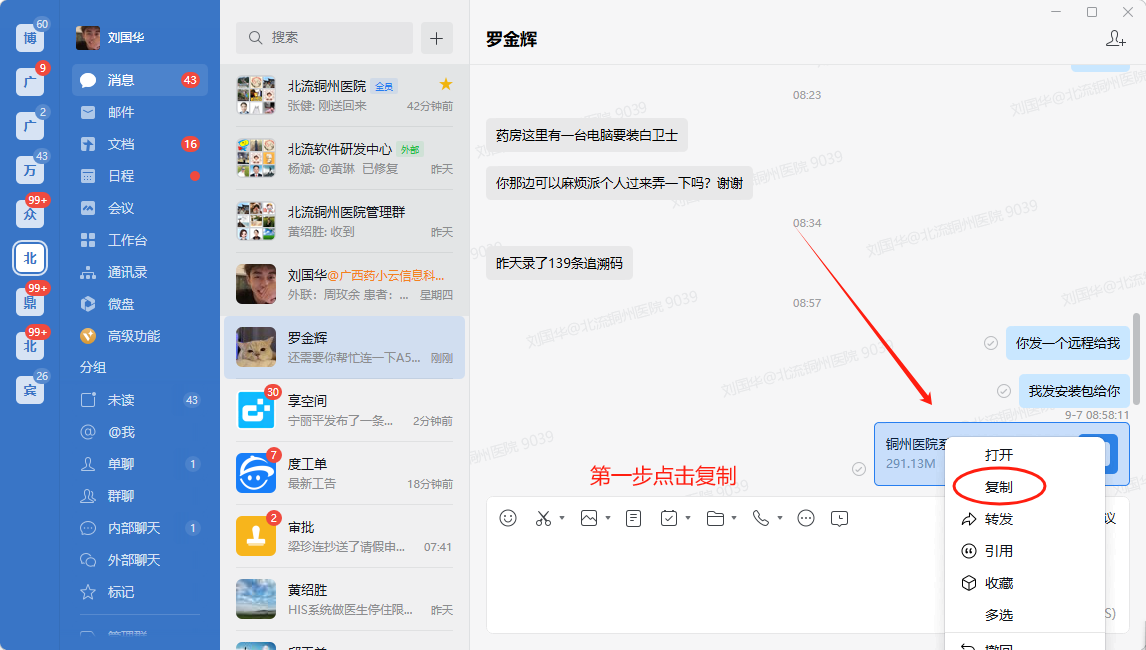Open more options ellipsis in chat toolbar

[x=806, y=518]
